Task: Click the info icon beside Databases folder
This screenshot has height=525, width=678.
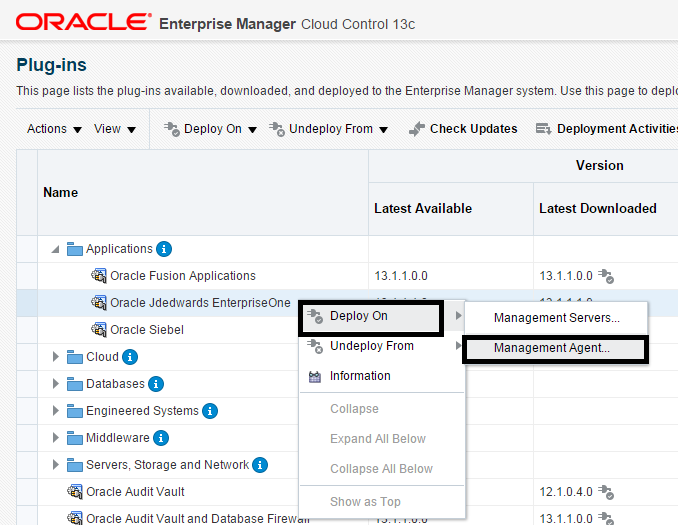Action: (x=156, y=384)
